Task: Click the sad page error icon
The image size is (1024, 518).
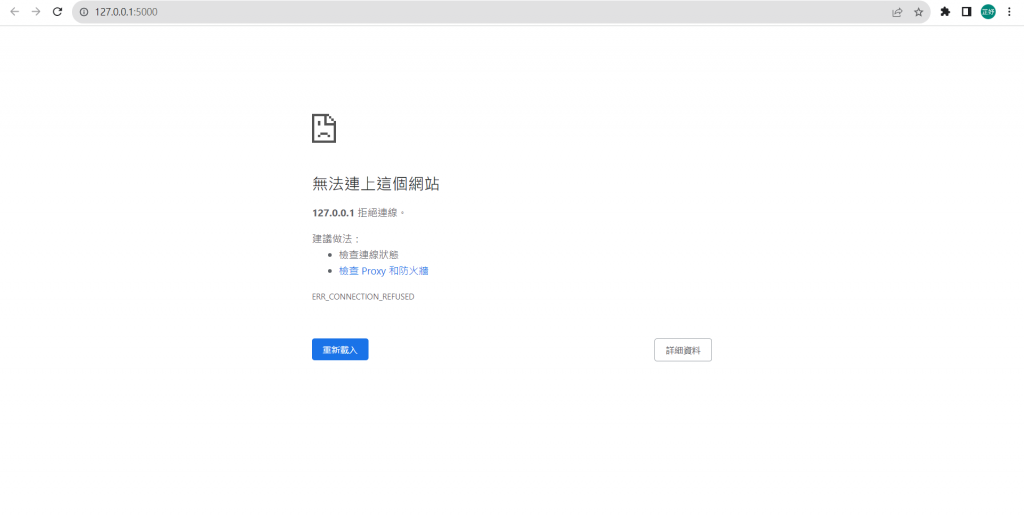Action: (x=324, y=128)
